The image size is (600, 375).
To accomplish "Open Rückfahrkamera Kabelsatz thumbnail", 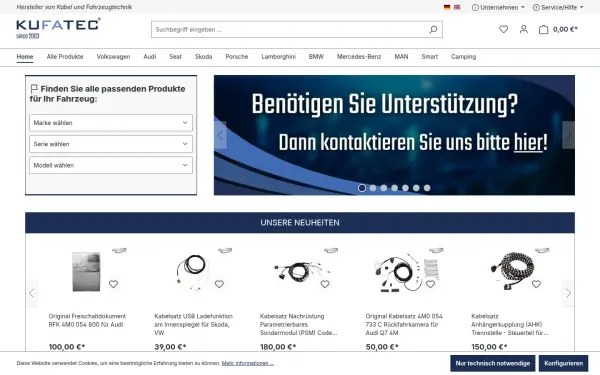I will pyautogui.click(x=406, y=272).
